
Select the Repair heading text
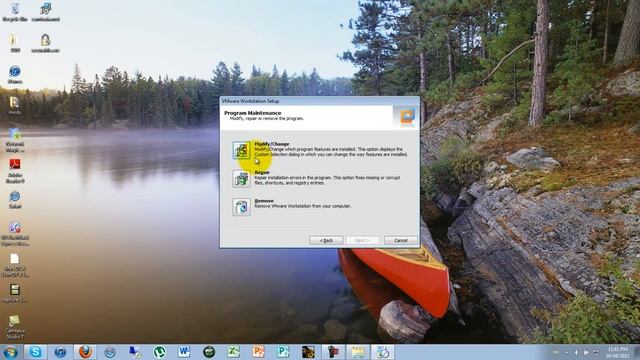coord(262,173)
